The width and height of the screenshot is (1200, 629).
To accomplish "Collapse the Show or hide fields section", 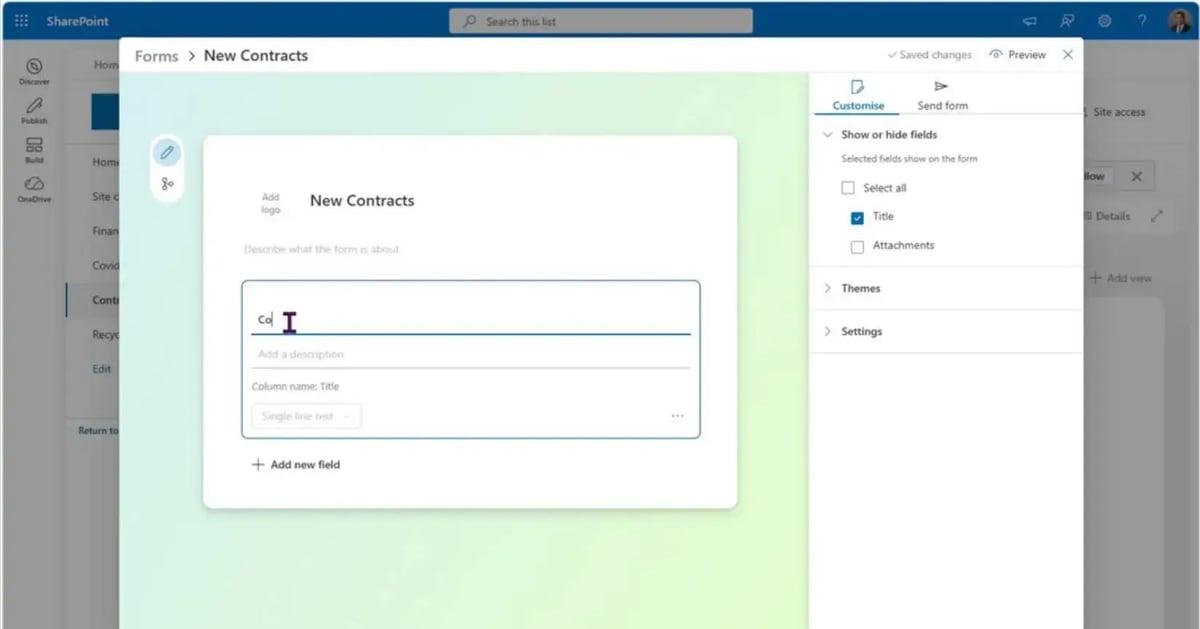I will click(827, 134).
